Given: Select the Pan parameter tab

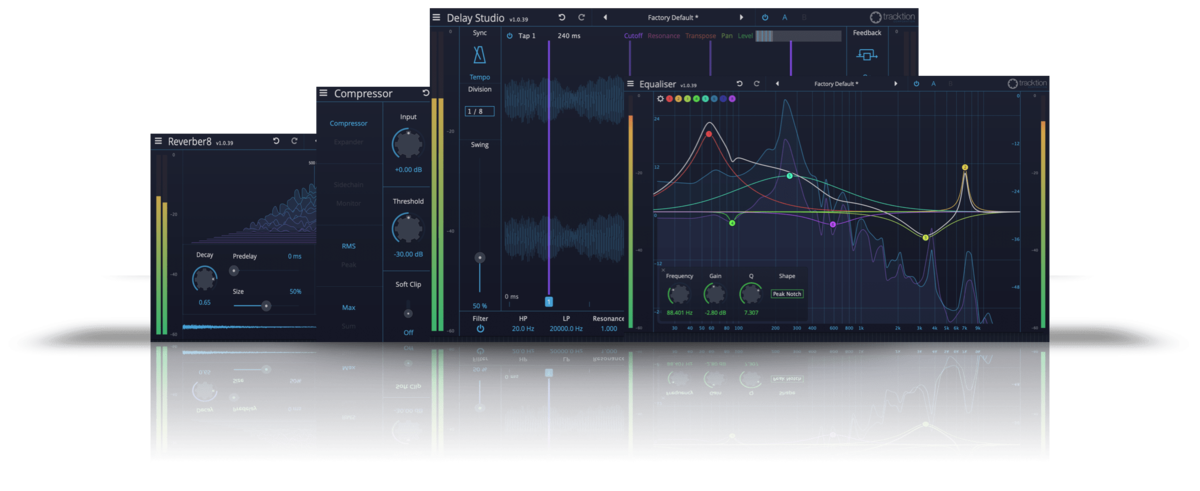Looking at the screenshot, I should 727,36.
